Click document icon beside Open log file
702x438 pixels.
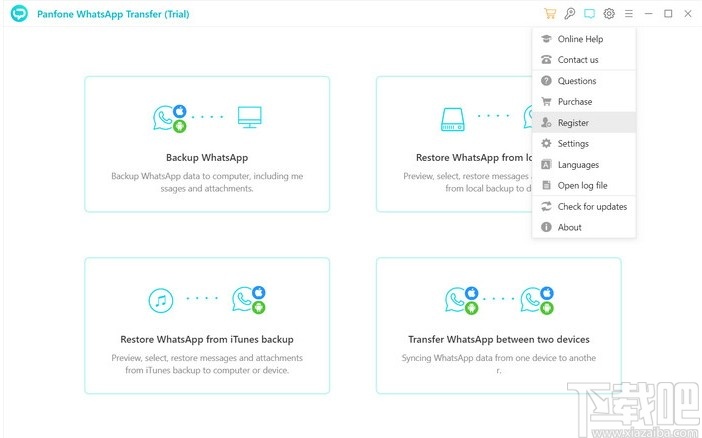[546, 185]
